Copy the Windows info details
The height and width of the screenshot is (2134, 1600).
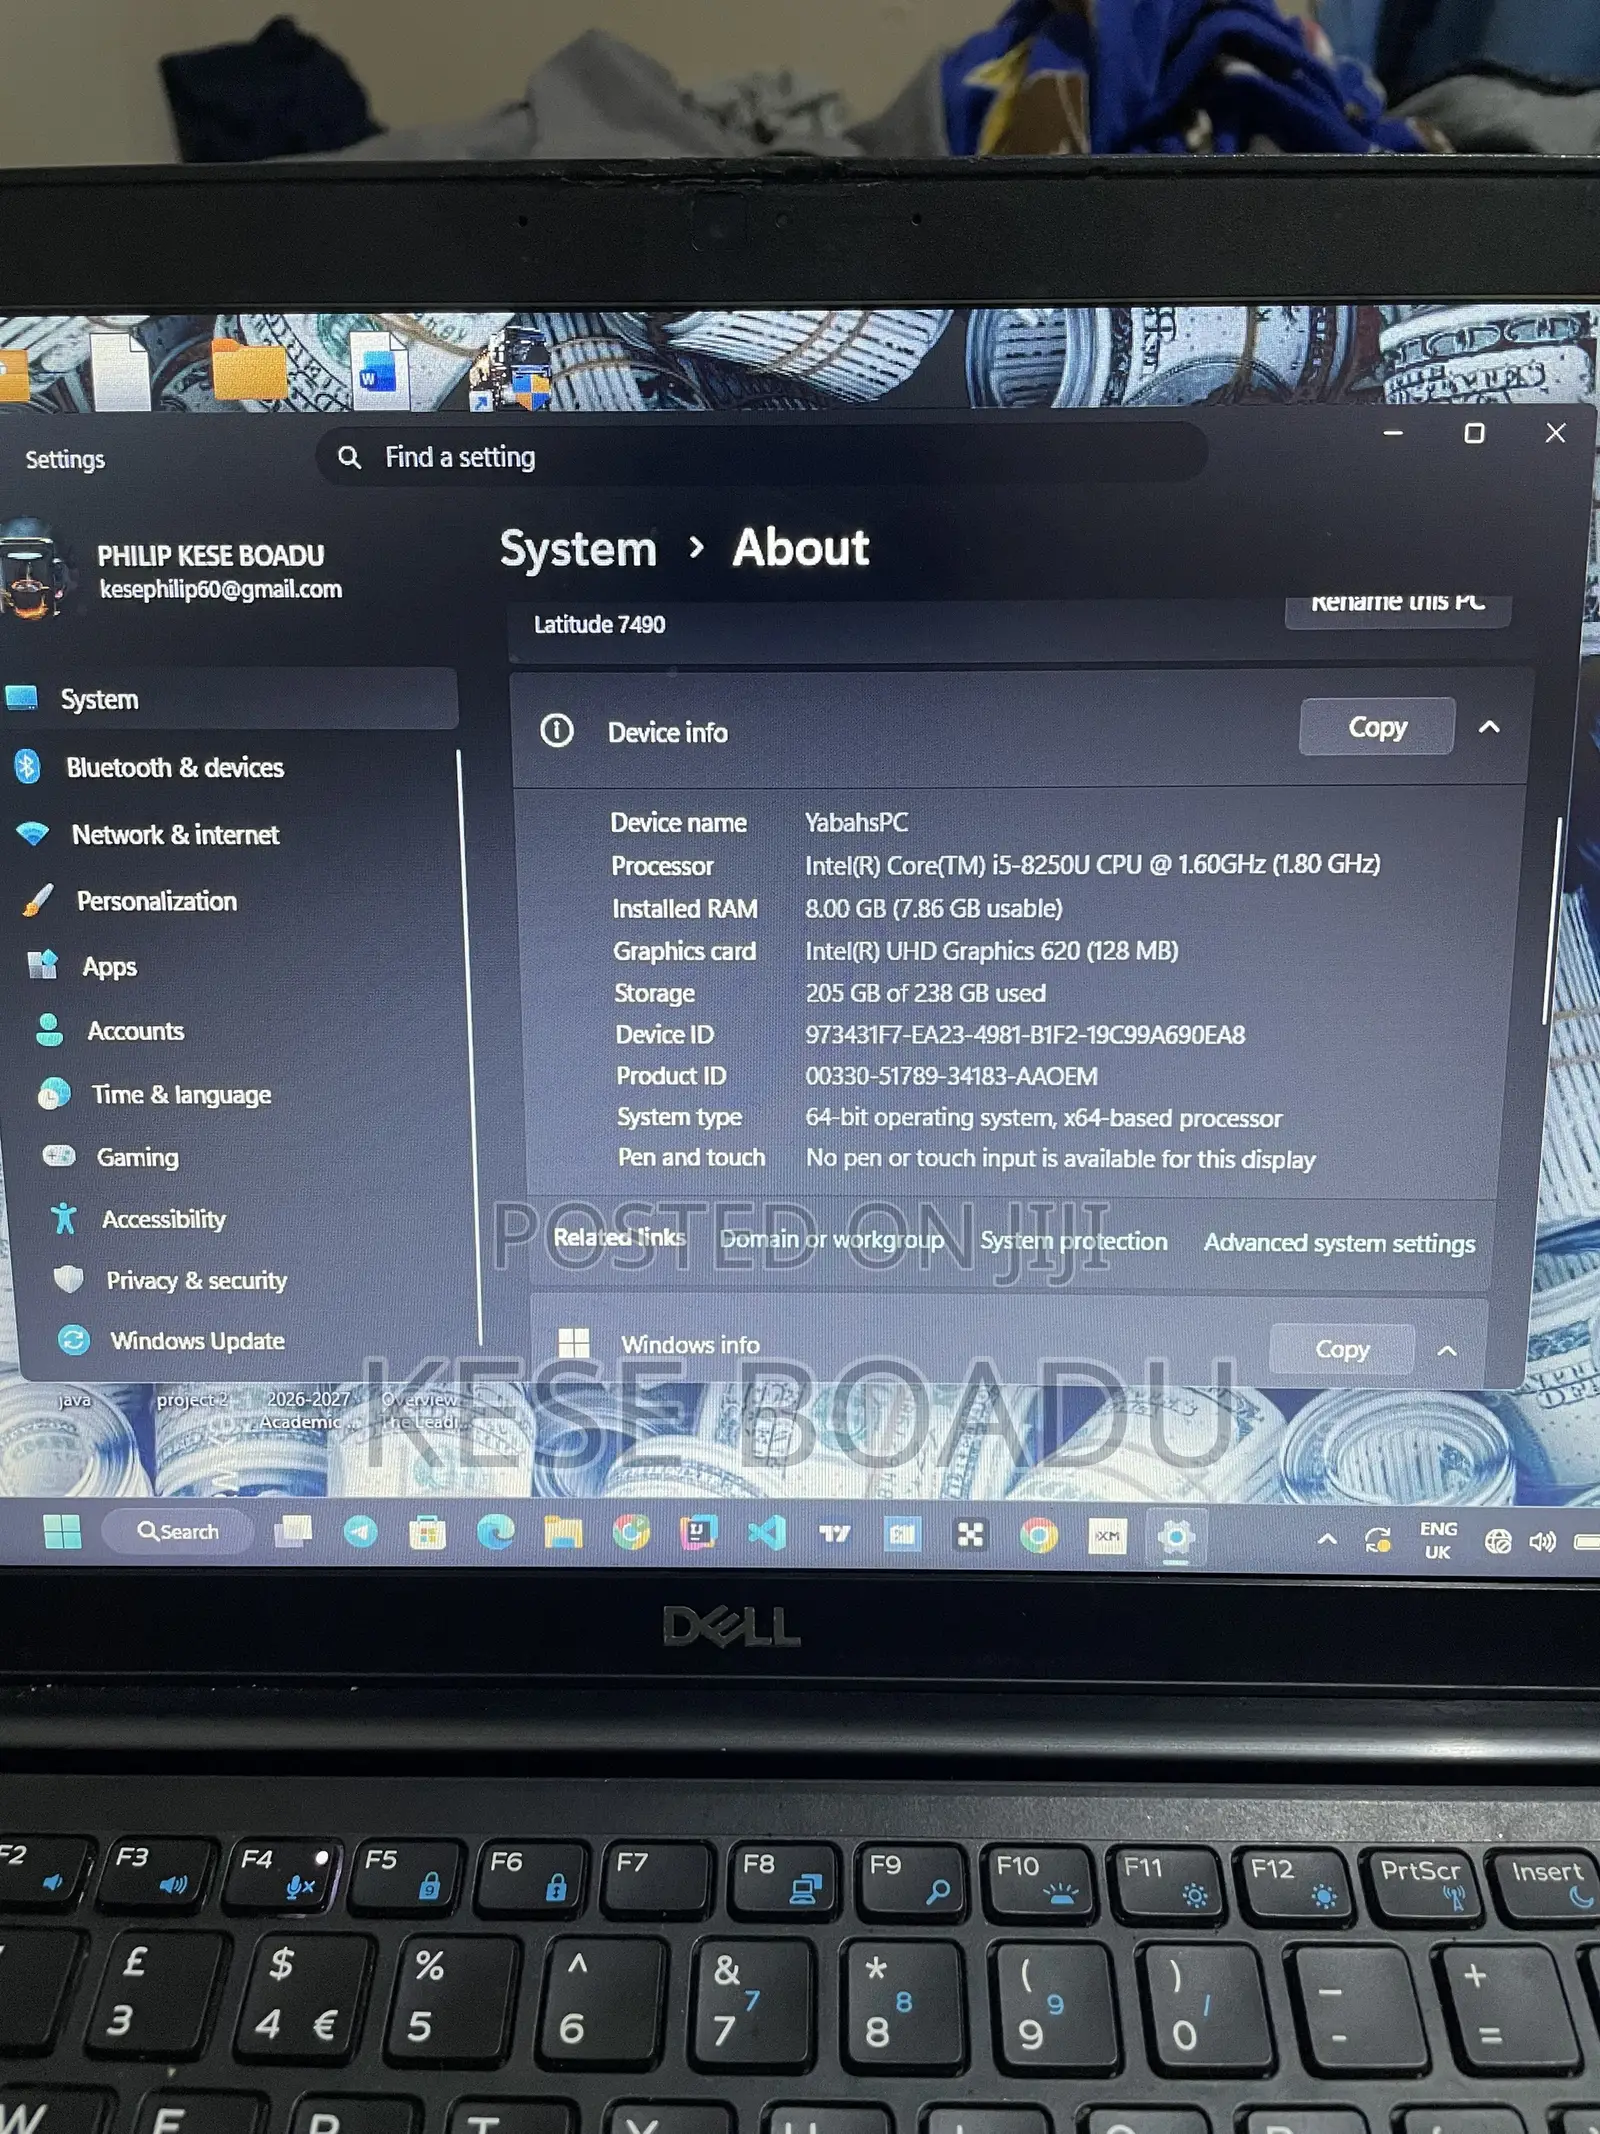pyautogui.click(x=1342, y=1349)
